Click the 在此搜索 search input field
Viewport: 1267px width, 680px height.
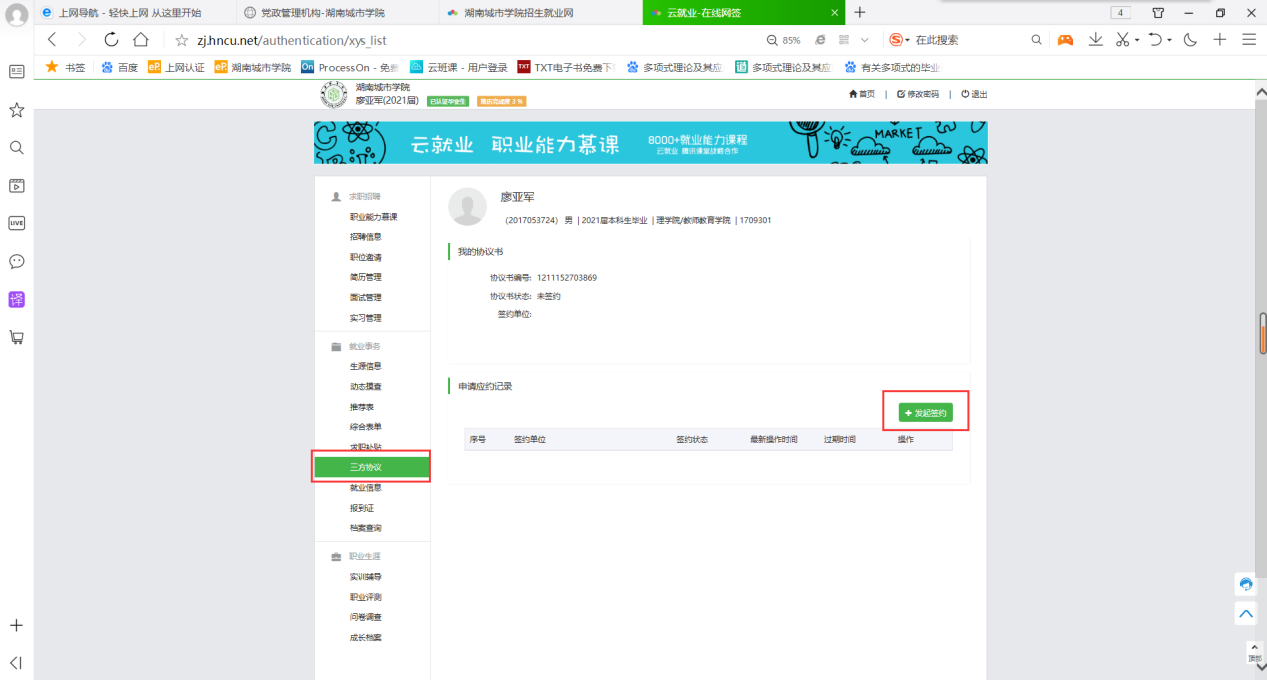(x=965, y=40)
